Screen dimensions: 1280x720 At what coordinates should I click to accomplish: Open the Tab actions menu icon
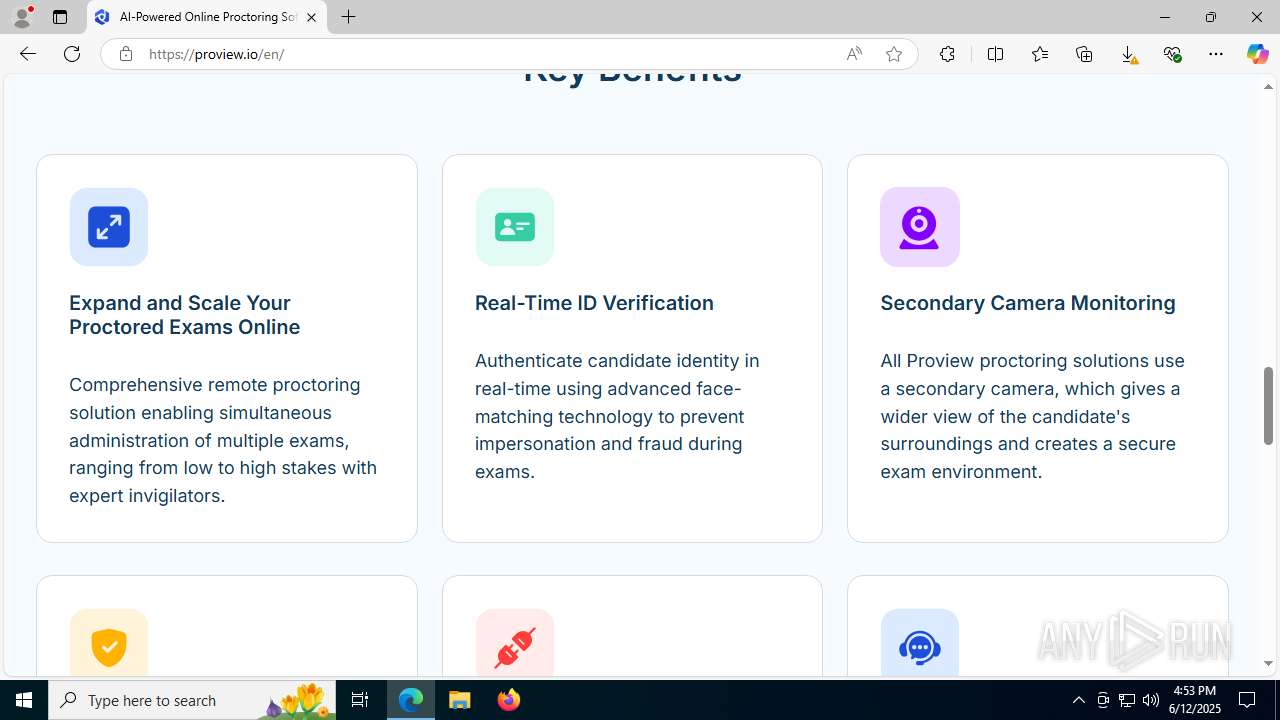tap(60, 17)
